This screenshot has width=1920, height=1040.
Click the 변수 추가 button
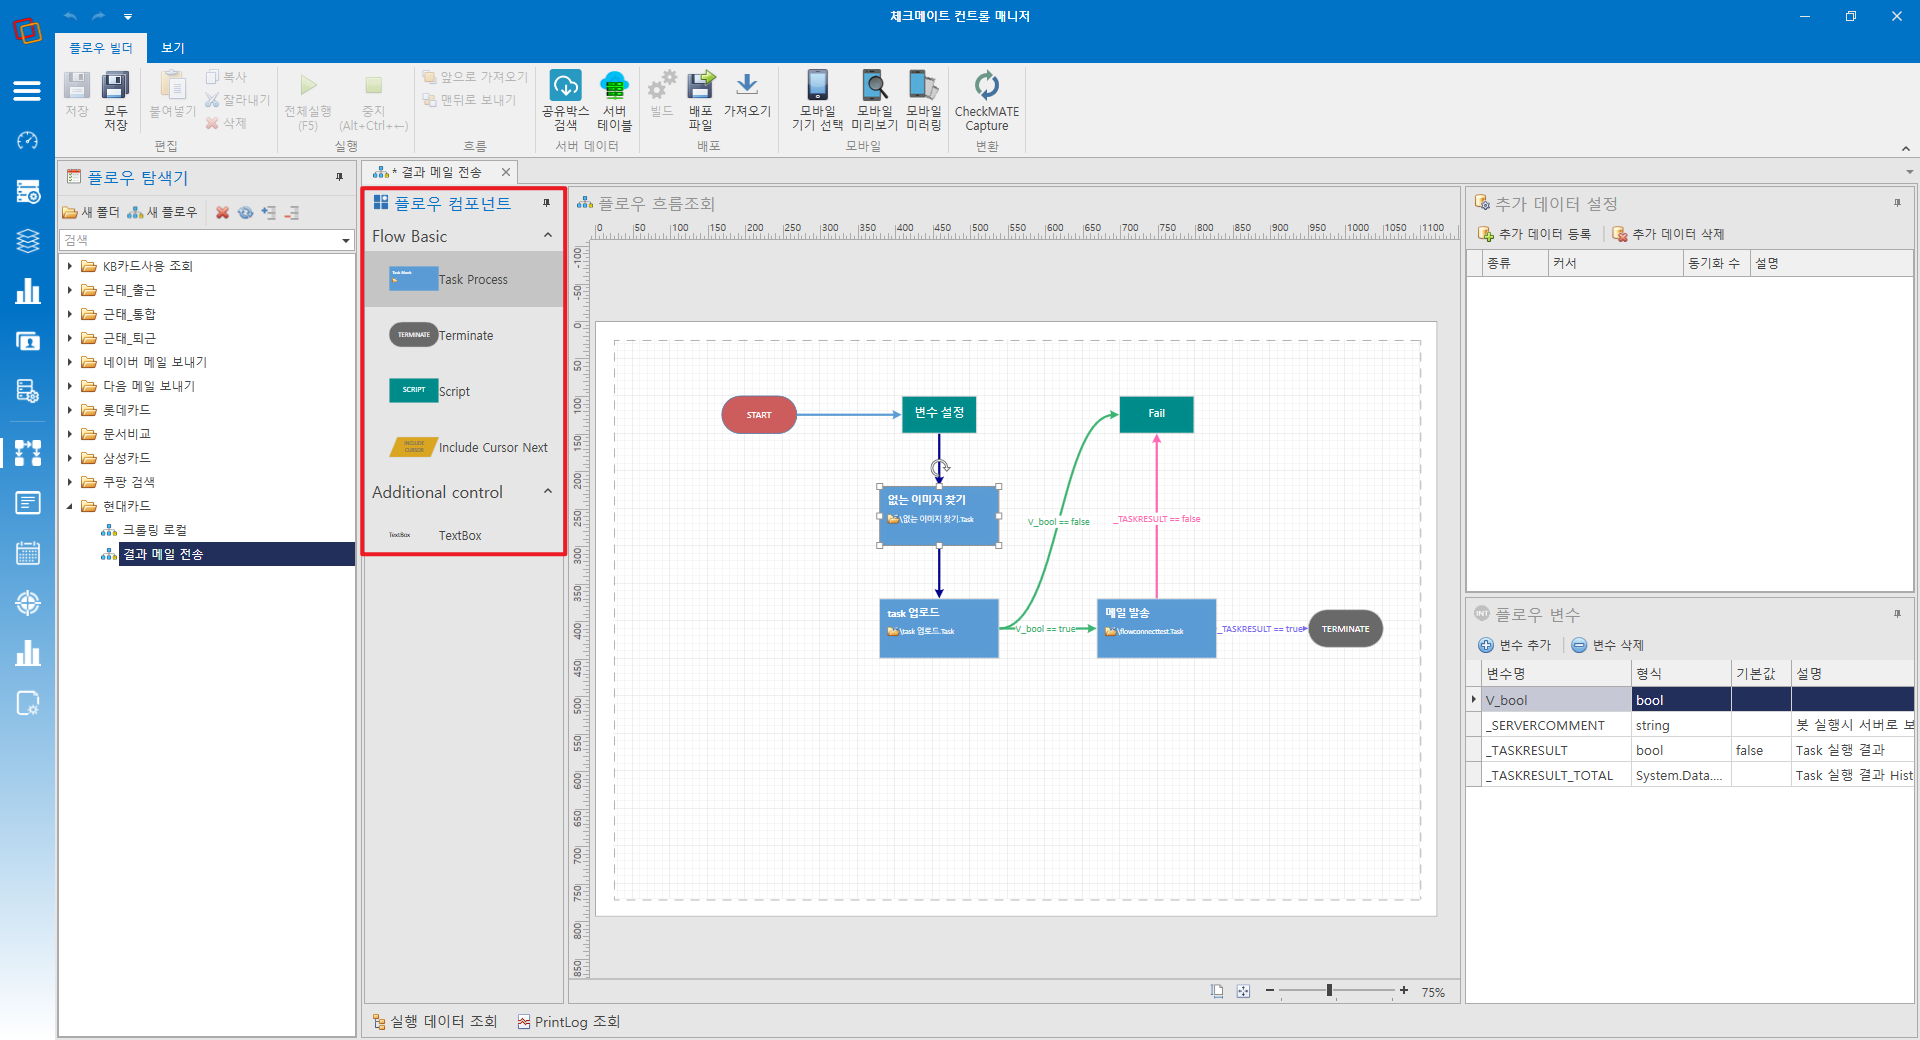click(x=1514, y=645)
